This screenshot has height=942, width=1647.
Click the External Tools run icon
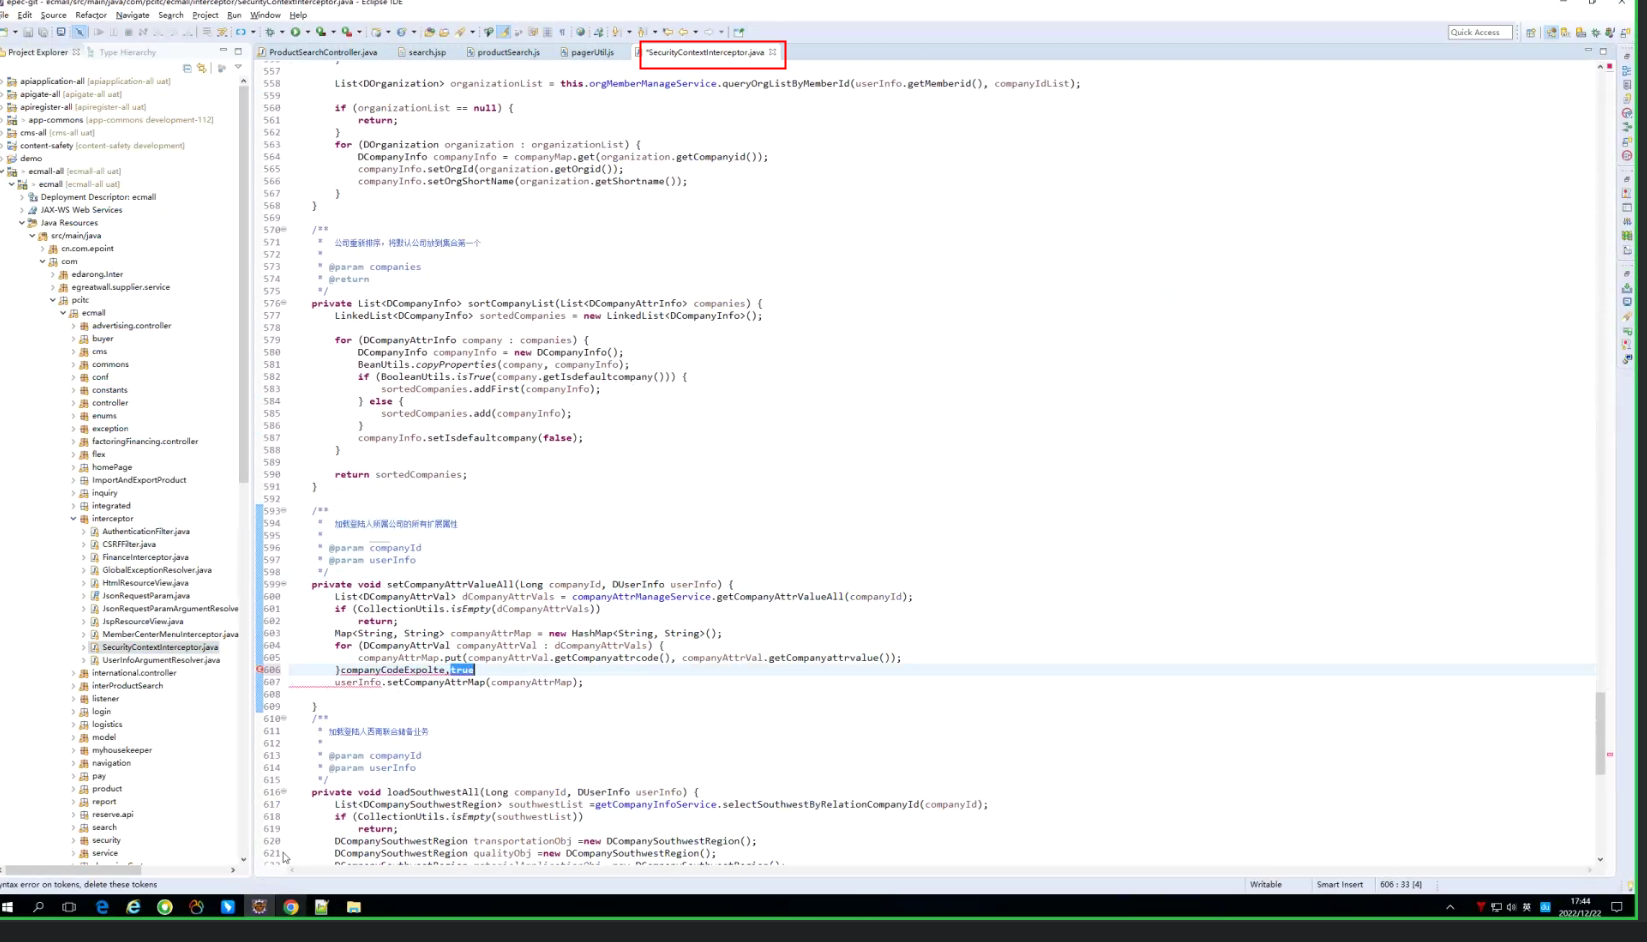point(346,32)
